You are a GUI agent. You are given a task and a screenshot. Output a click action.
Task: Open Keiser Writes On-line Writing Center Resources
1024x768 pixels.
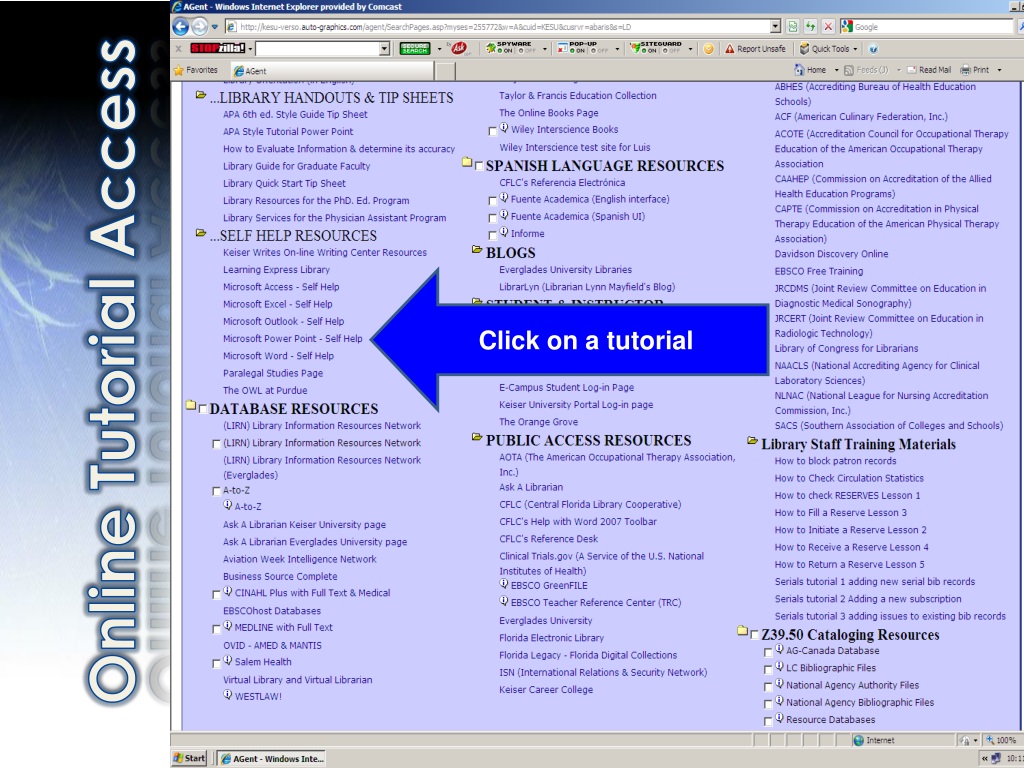325,253
